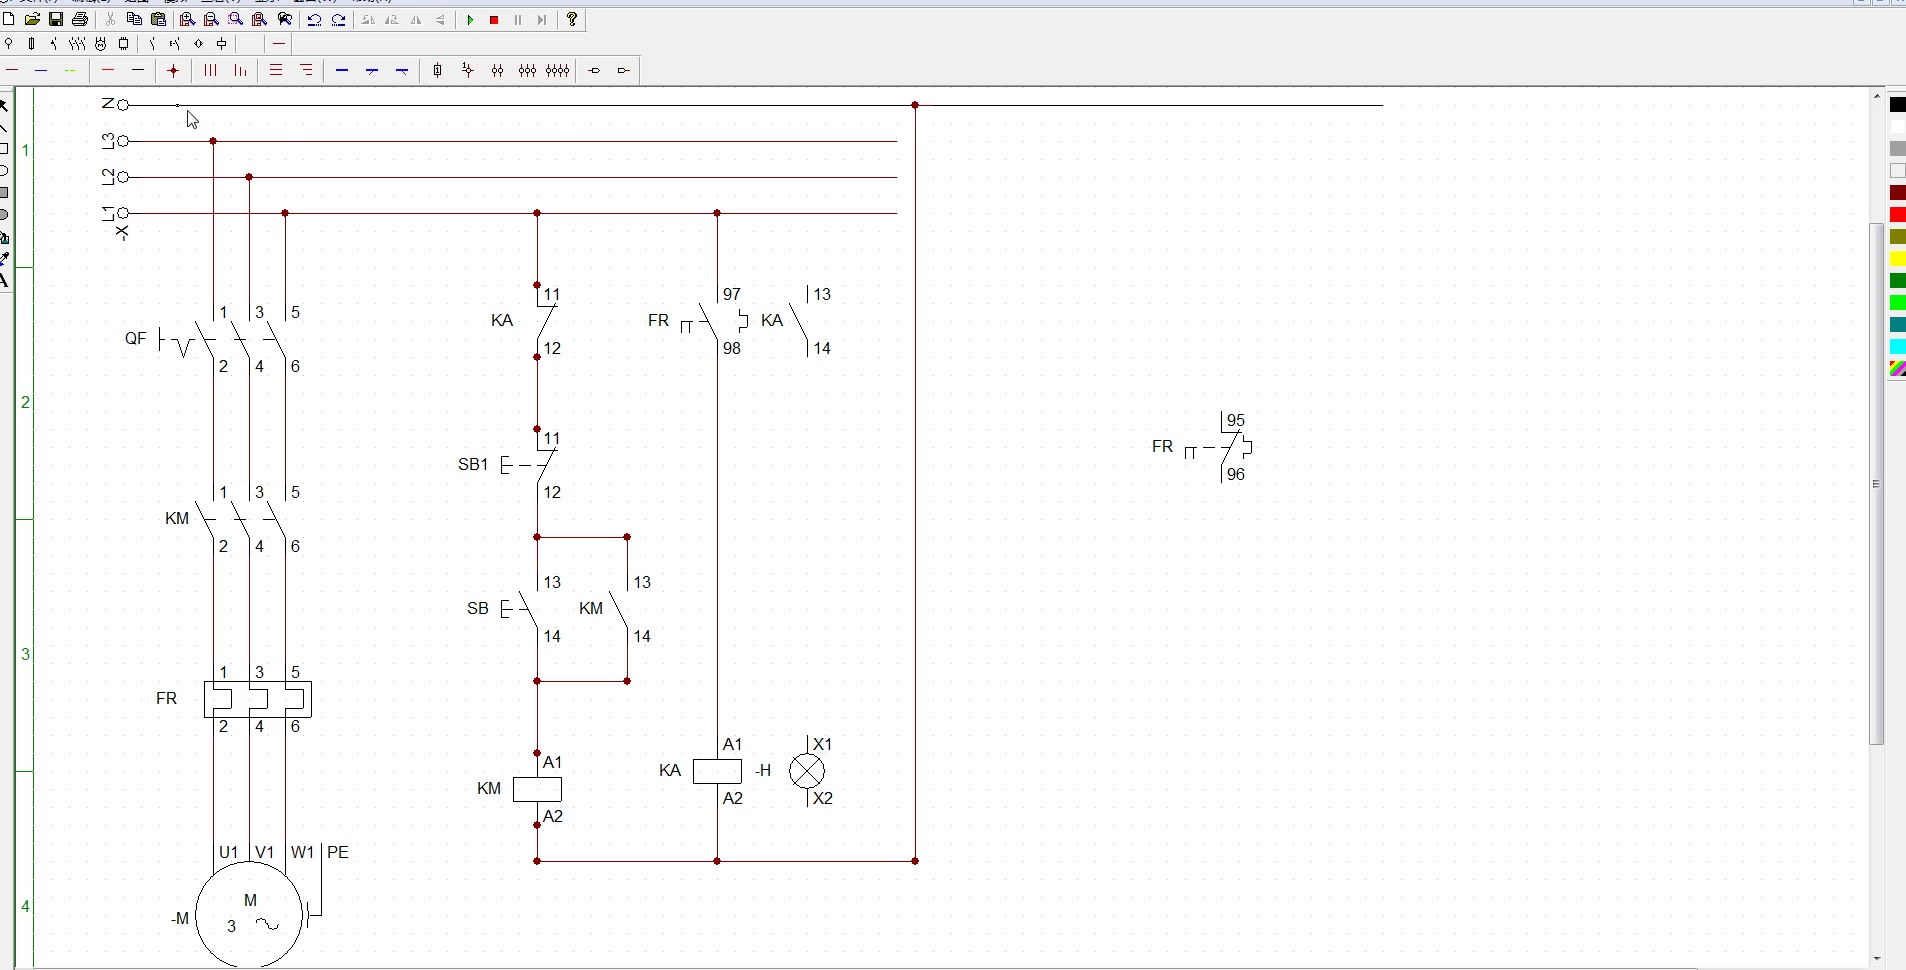Start simulation with green play button
The image size is (1906, 970).
point(470,20)
